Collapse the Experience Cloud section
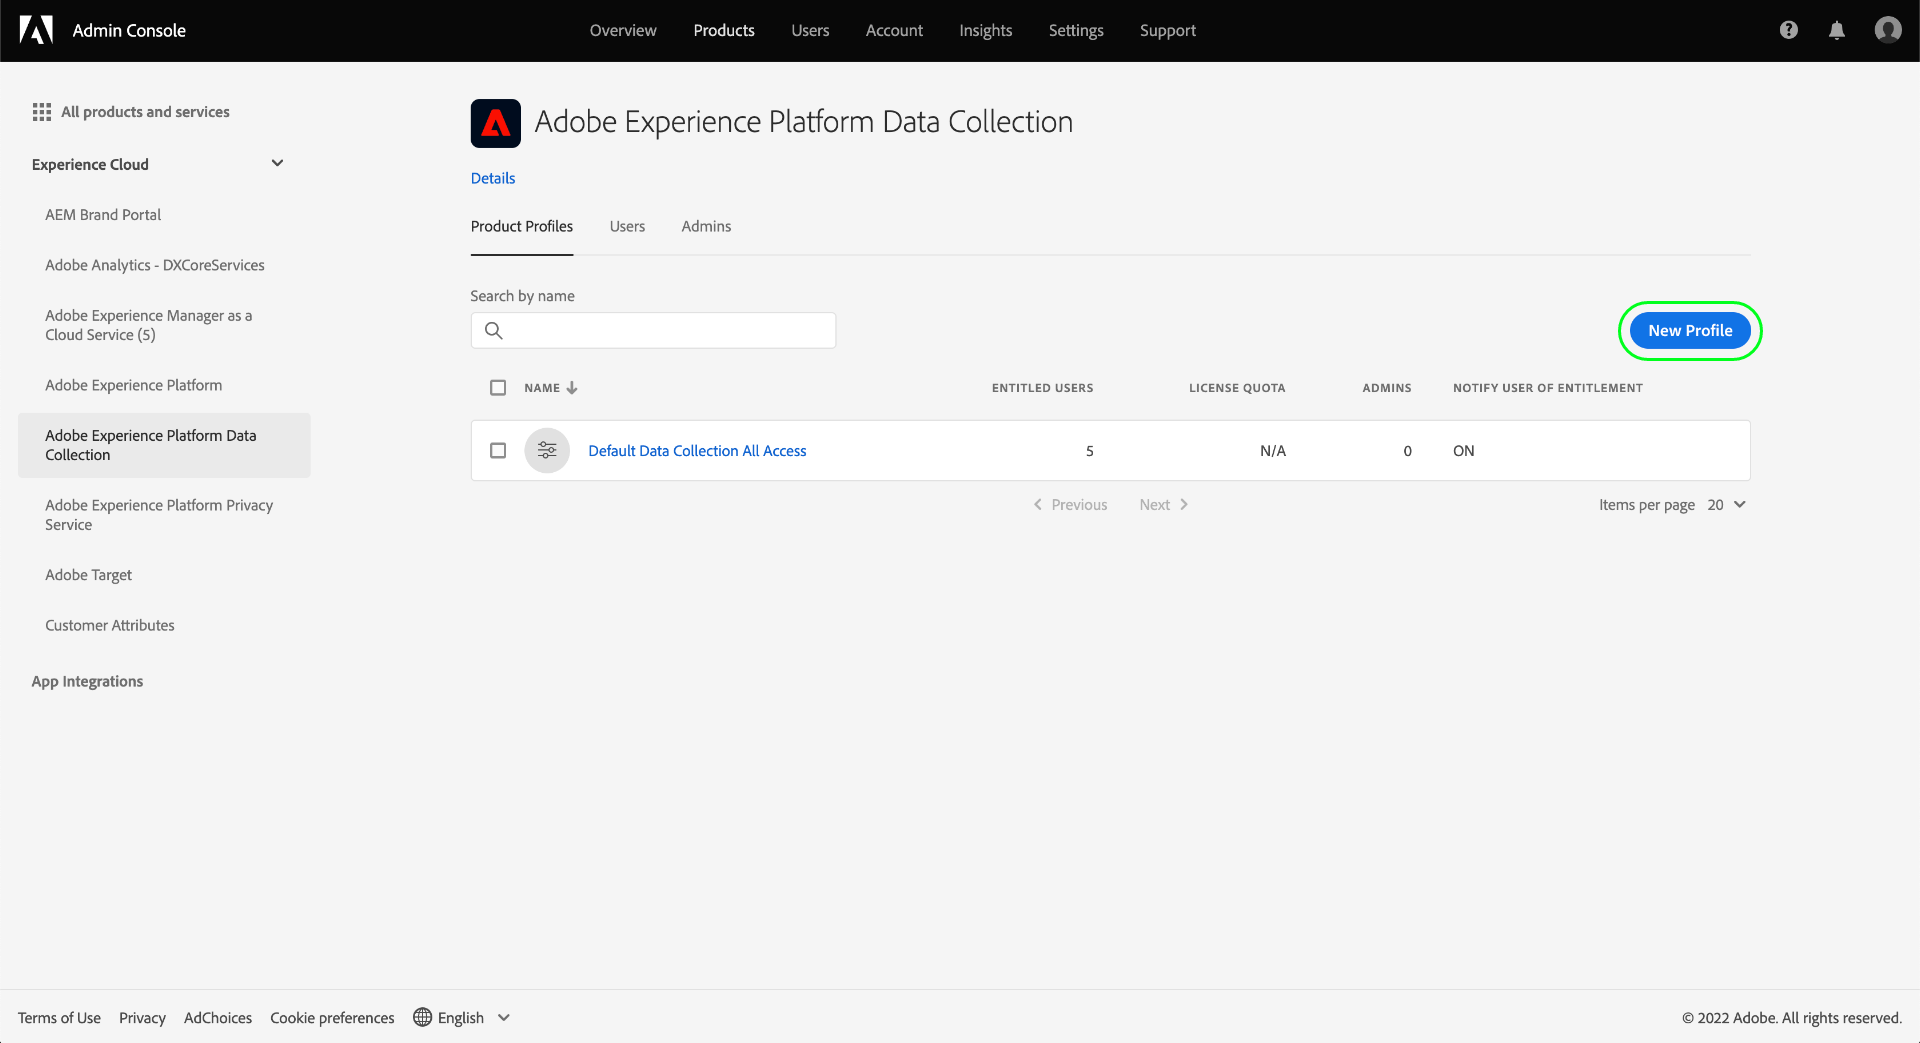Screen dimensions: 1920x1043 tap(277, 164)
